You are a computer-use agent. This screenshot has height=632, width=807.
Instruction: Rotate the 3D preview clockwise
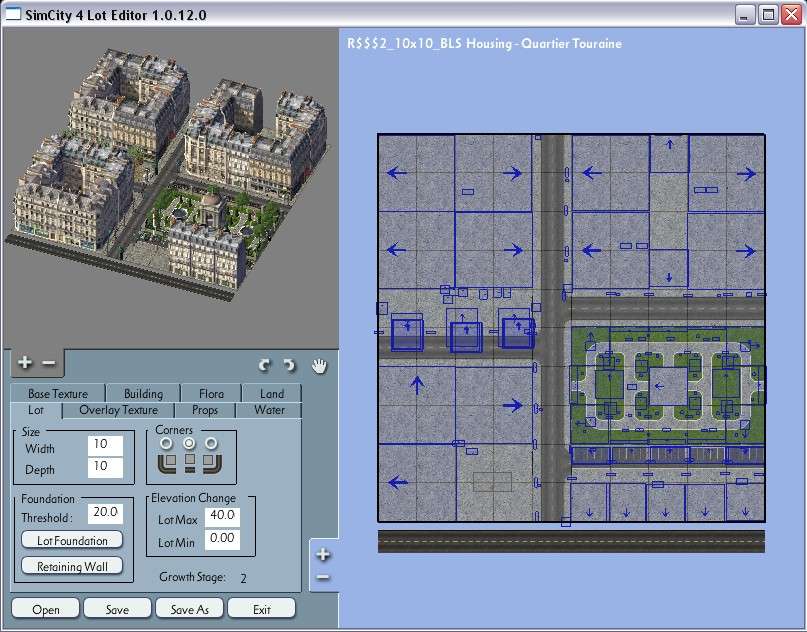tap(265, 365)
